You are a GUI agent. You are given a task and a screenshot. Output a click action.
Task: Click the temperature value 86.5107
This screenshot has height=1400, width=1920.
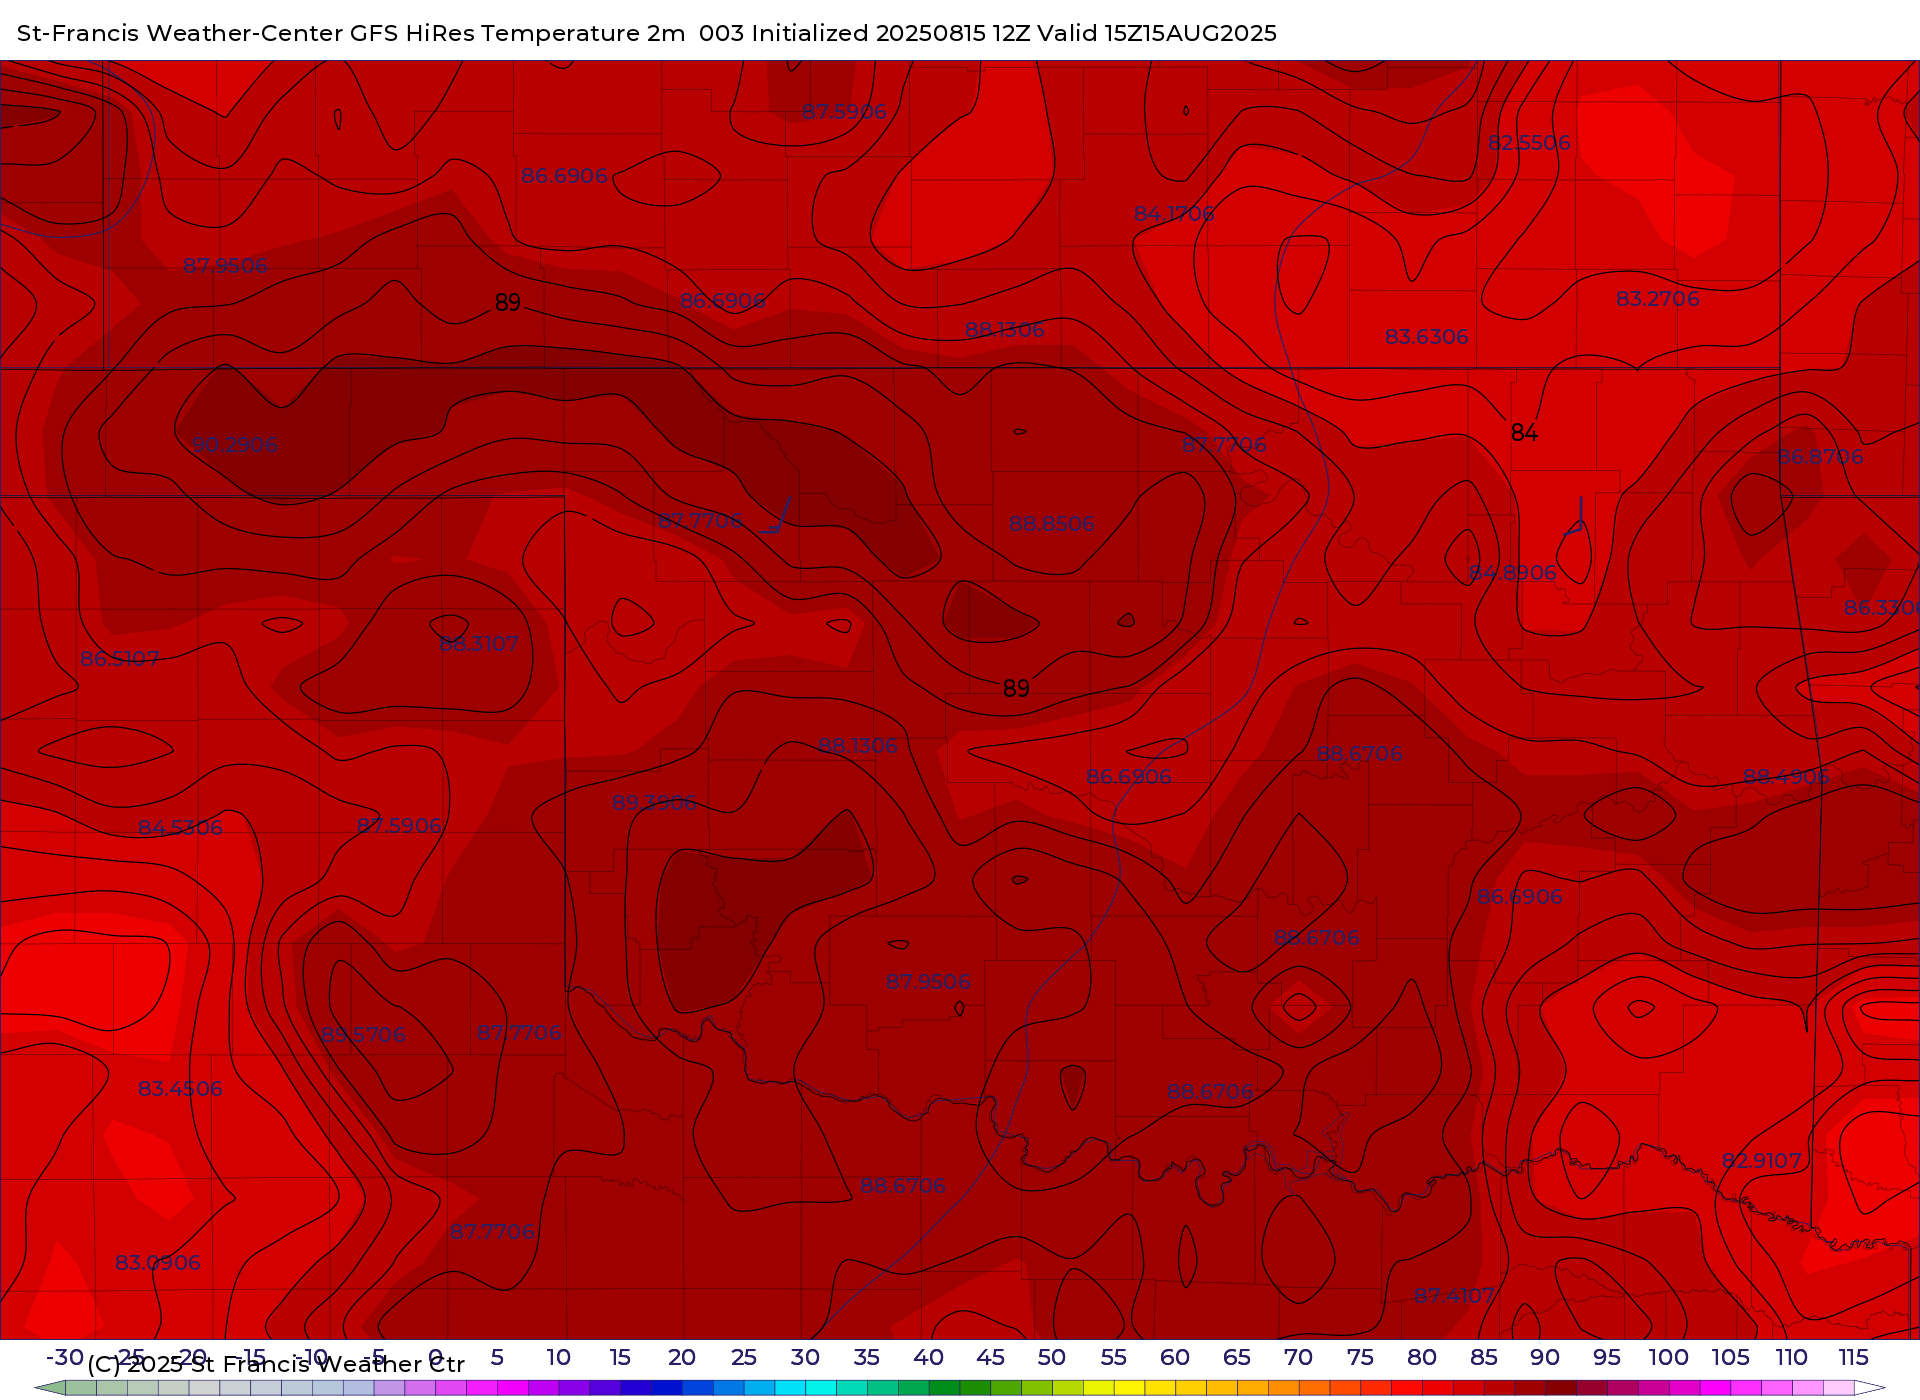point(119,659)
